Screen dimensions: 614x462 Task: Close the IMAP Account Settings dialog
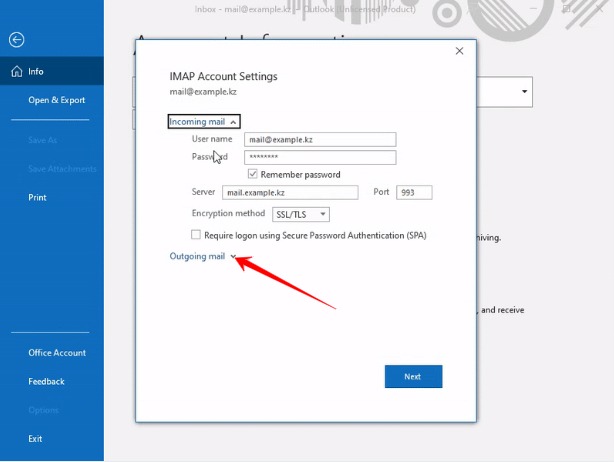(459, 51)
